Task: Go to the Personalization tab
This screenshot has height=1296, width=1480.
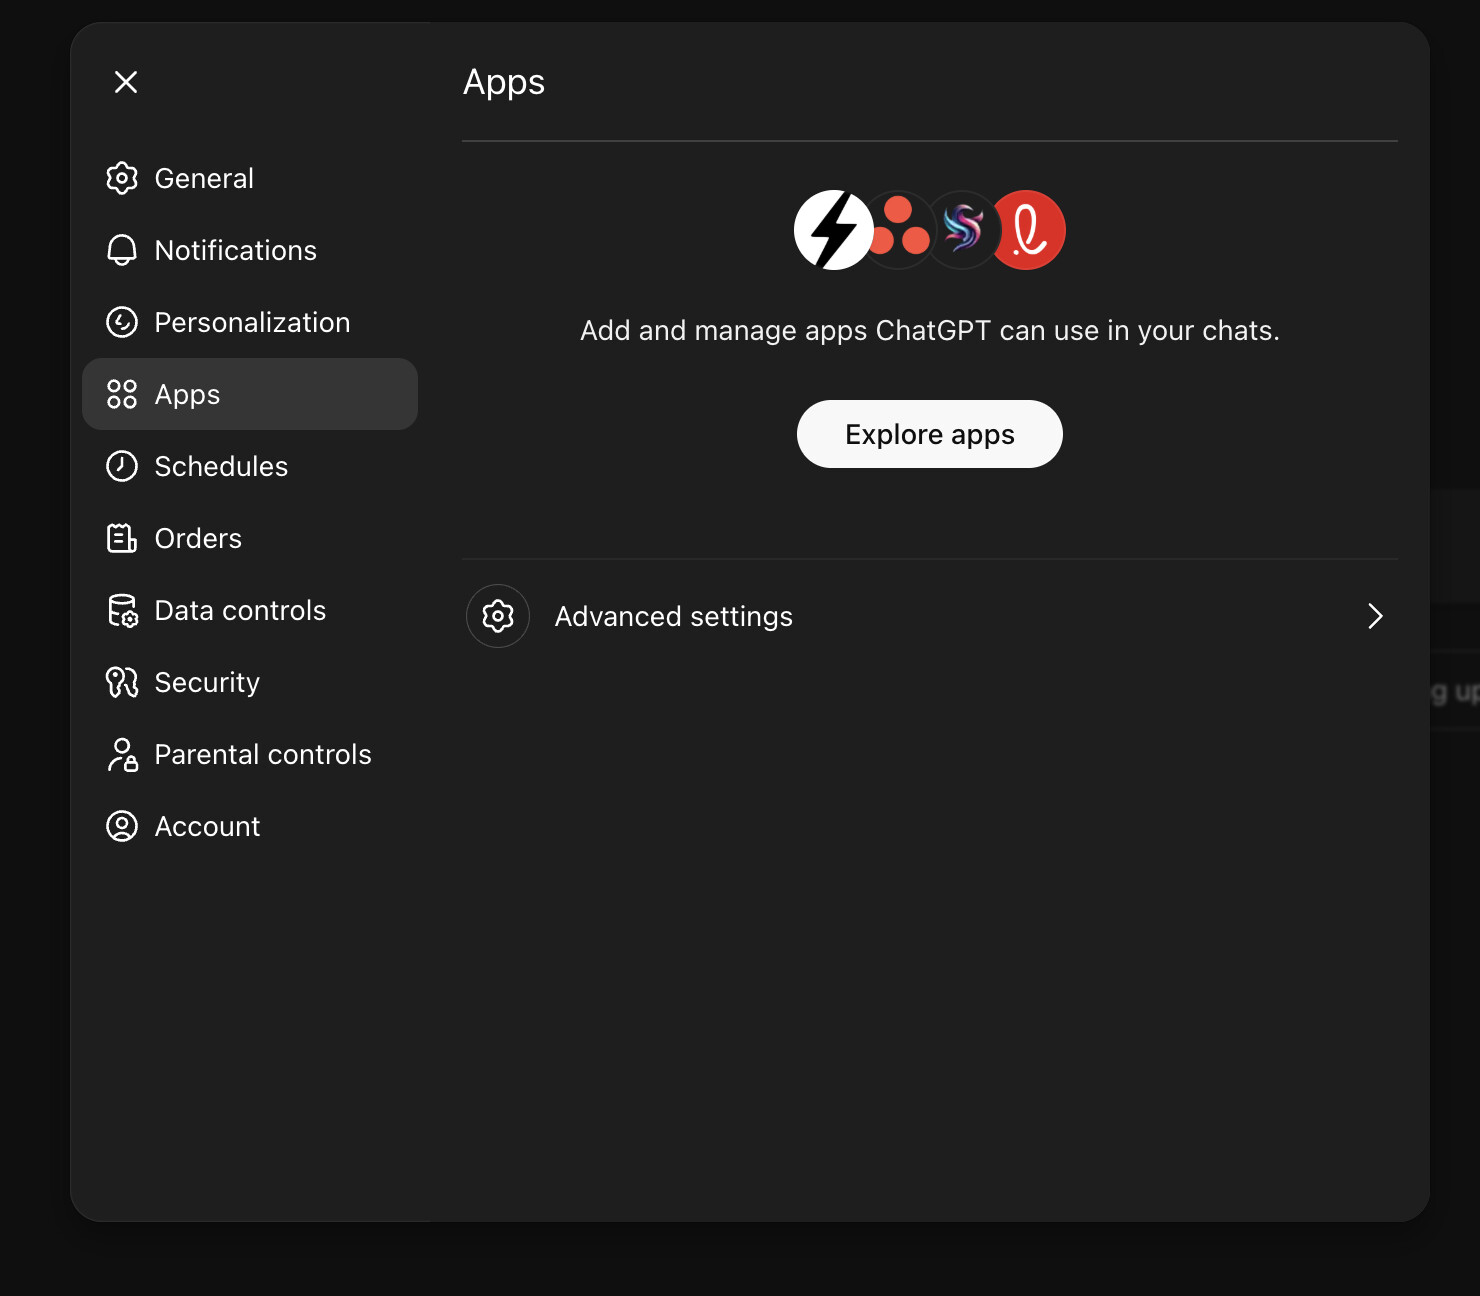Action: [x=250, y=322]
